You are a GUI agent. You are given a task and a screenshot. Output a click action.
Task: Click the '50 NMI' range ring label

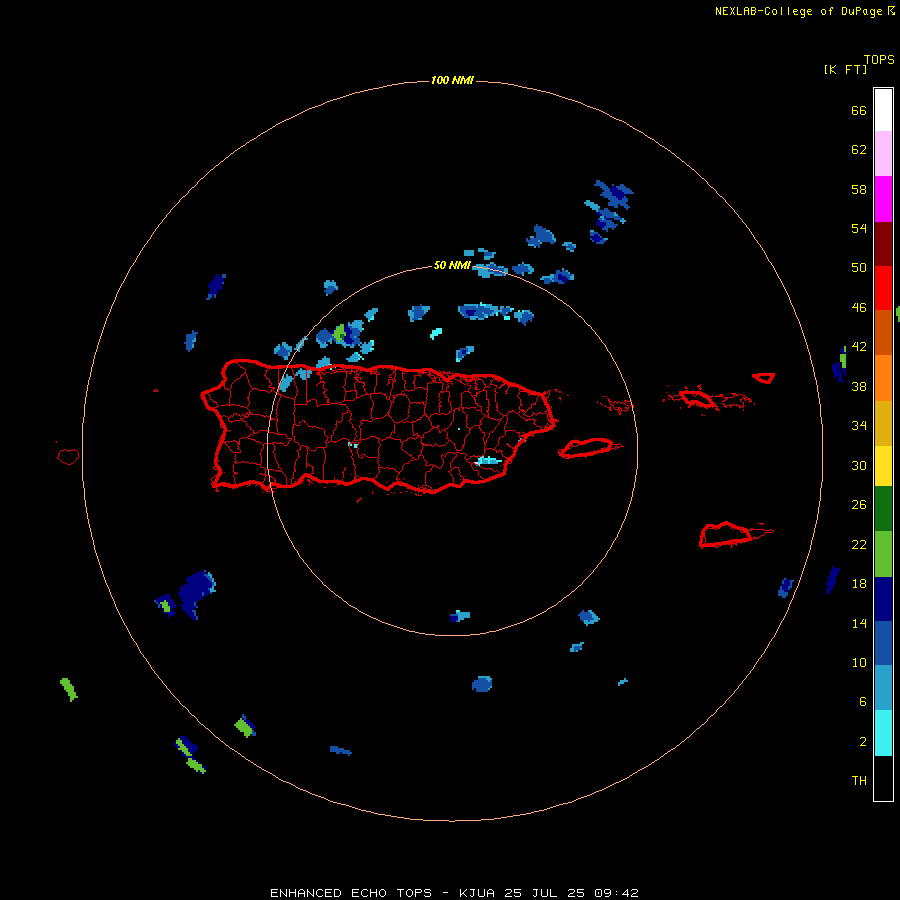click(x=452, y=265)
